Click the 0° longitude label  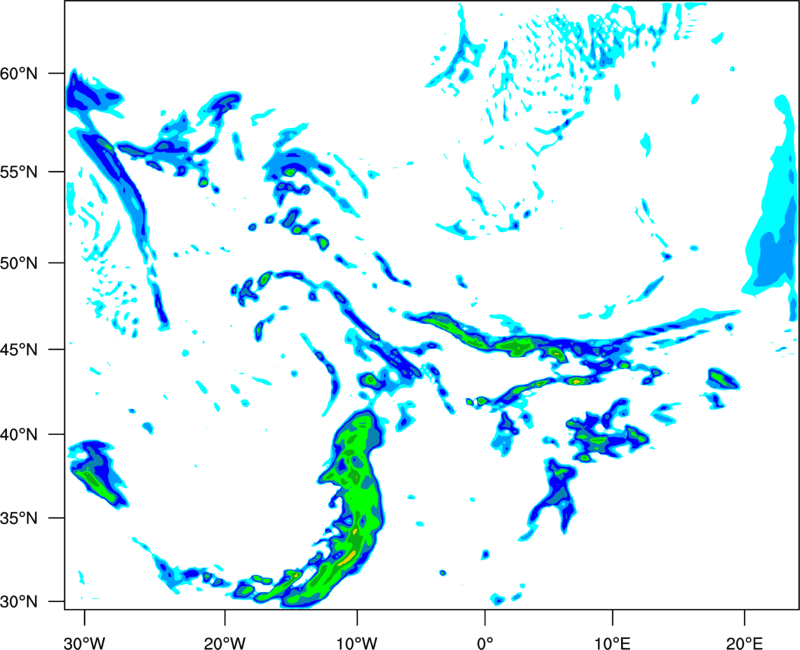485,643
